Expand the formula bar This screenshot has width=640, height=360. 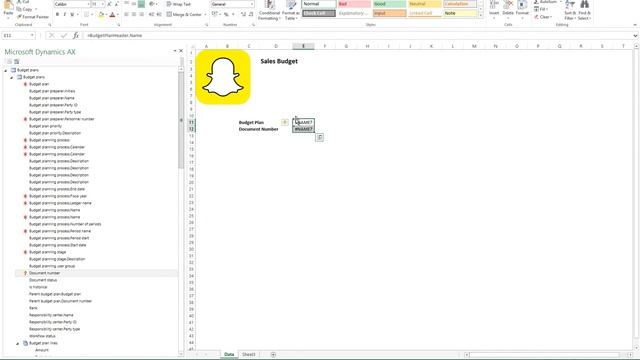pos(635,36)
